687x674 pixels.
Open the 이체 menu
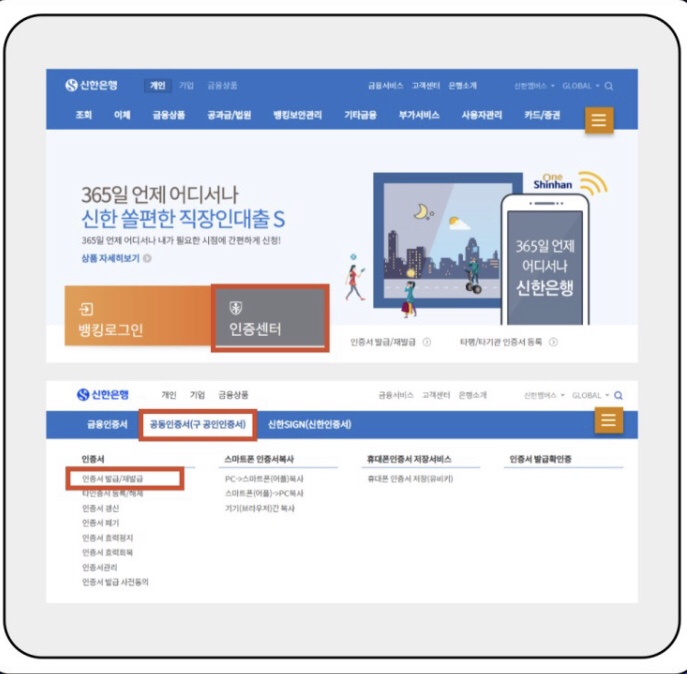(122, 115)
